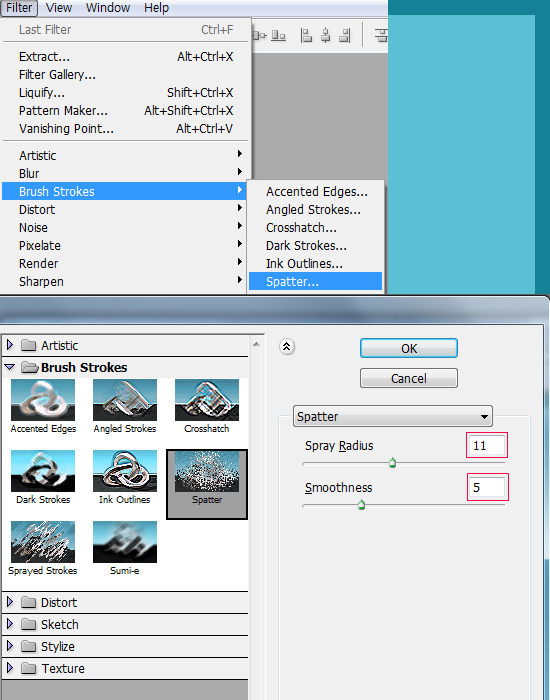Click align right edges toolbar icon
Image resolution: width=550 pixels, height=700 pixels.
[345, 35]
